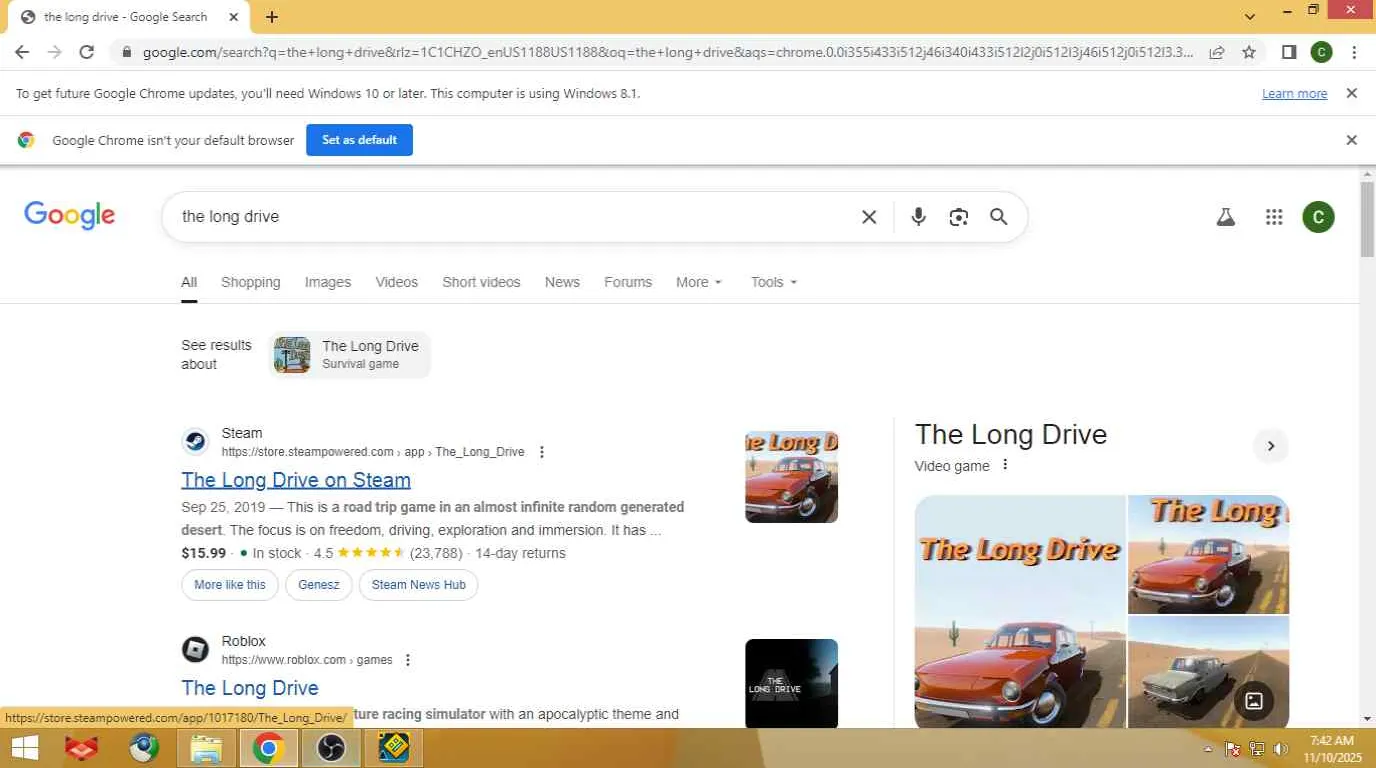1376x768 pixels.
Task: View site information lock icon
Action: coord(125,52)
